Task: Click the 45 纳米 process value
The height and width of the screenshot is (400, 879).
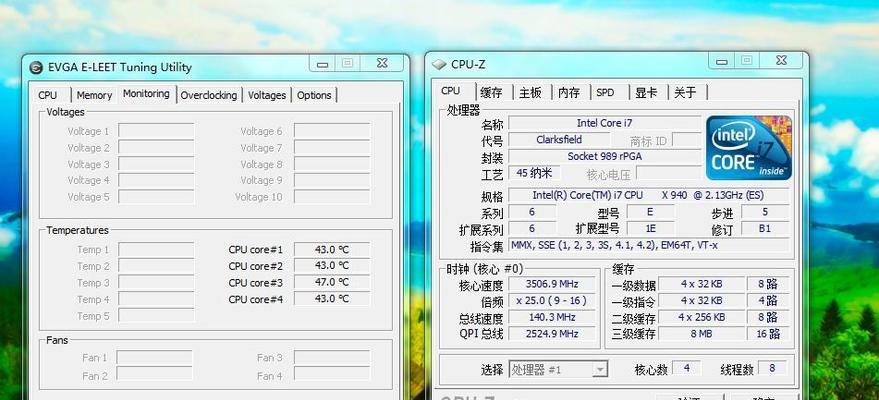Action: 534,173
